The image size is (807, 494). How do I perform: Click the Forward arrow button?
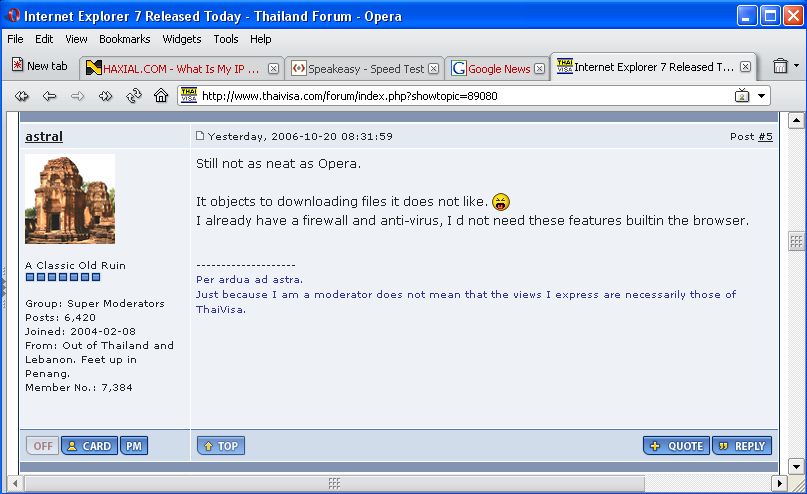(x=77, y=96)
